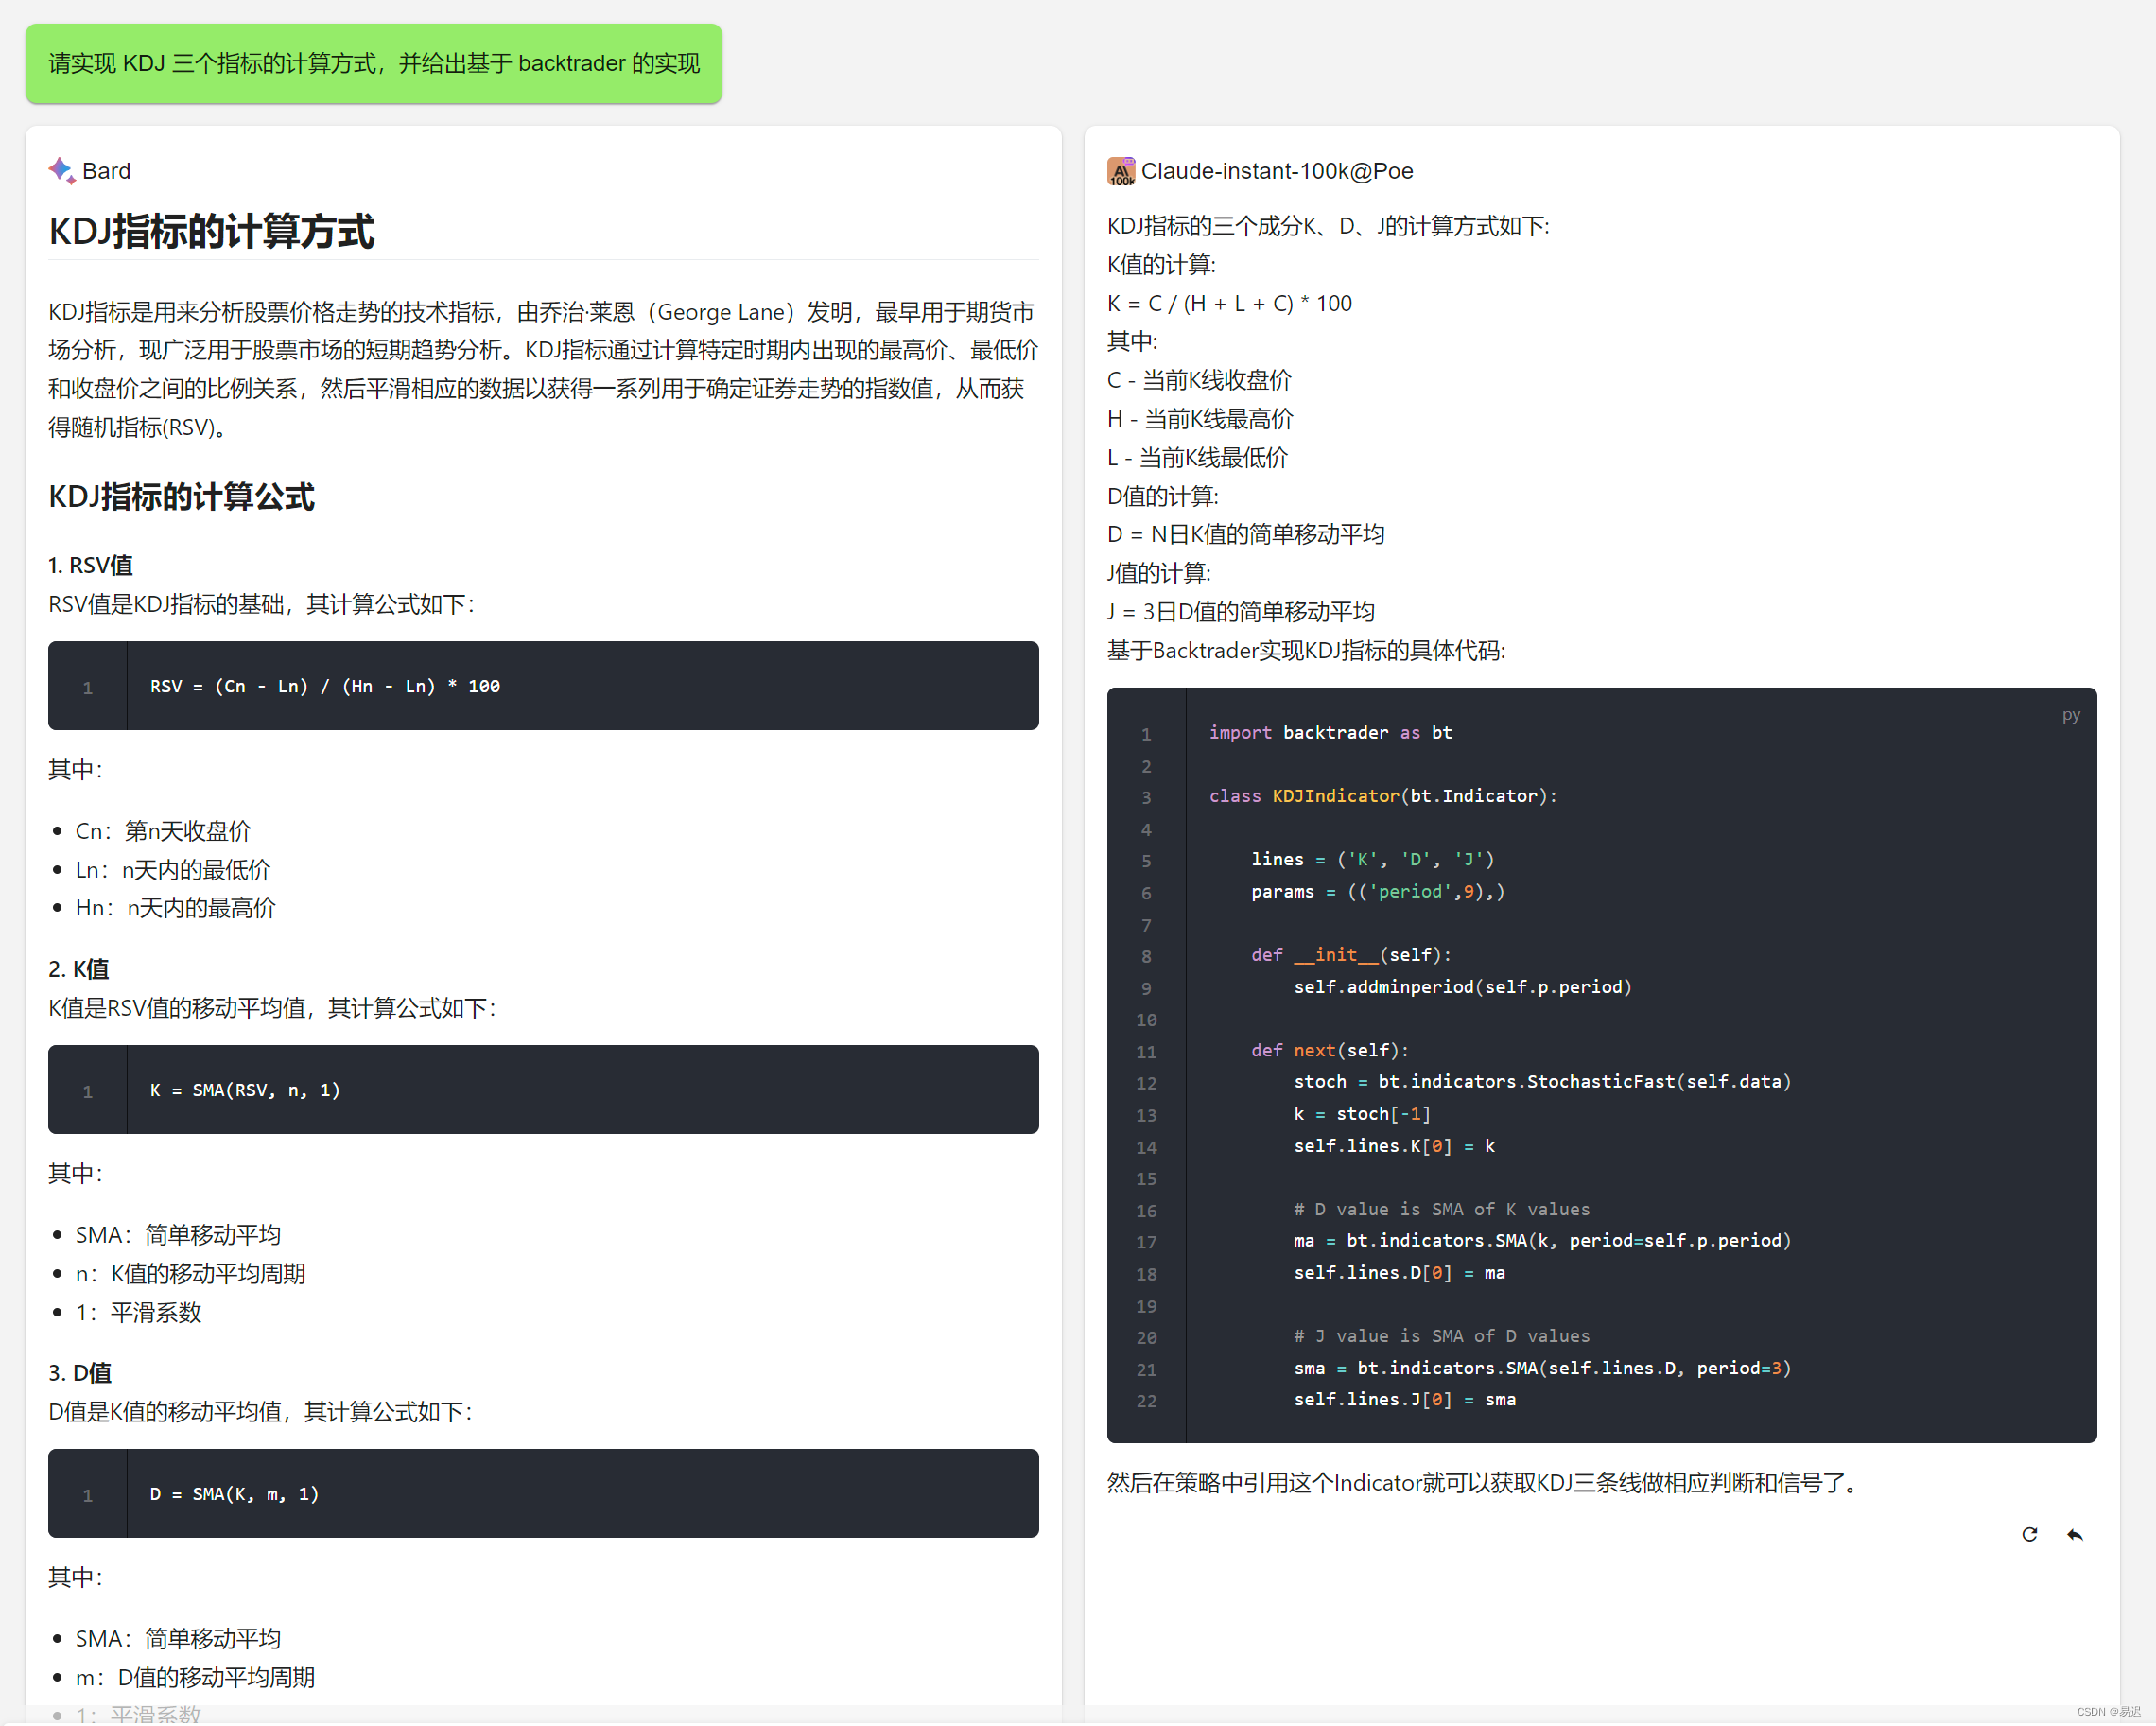Click the 'class KDJIndicator(bt.Indicator):' code line

pos(1383,796)
